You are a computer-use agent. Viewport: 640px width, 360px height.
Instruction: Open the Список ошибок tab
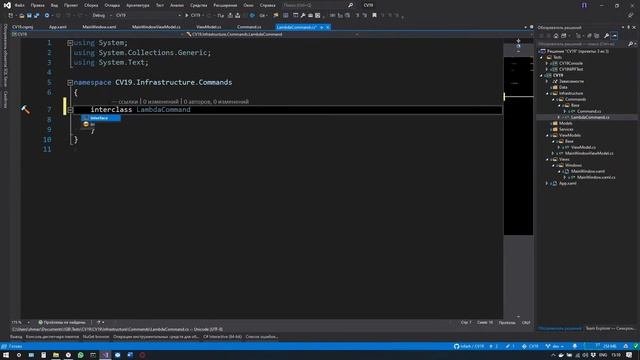(x=262, y=337)
